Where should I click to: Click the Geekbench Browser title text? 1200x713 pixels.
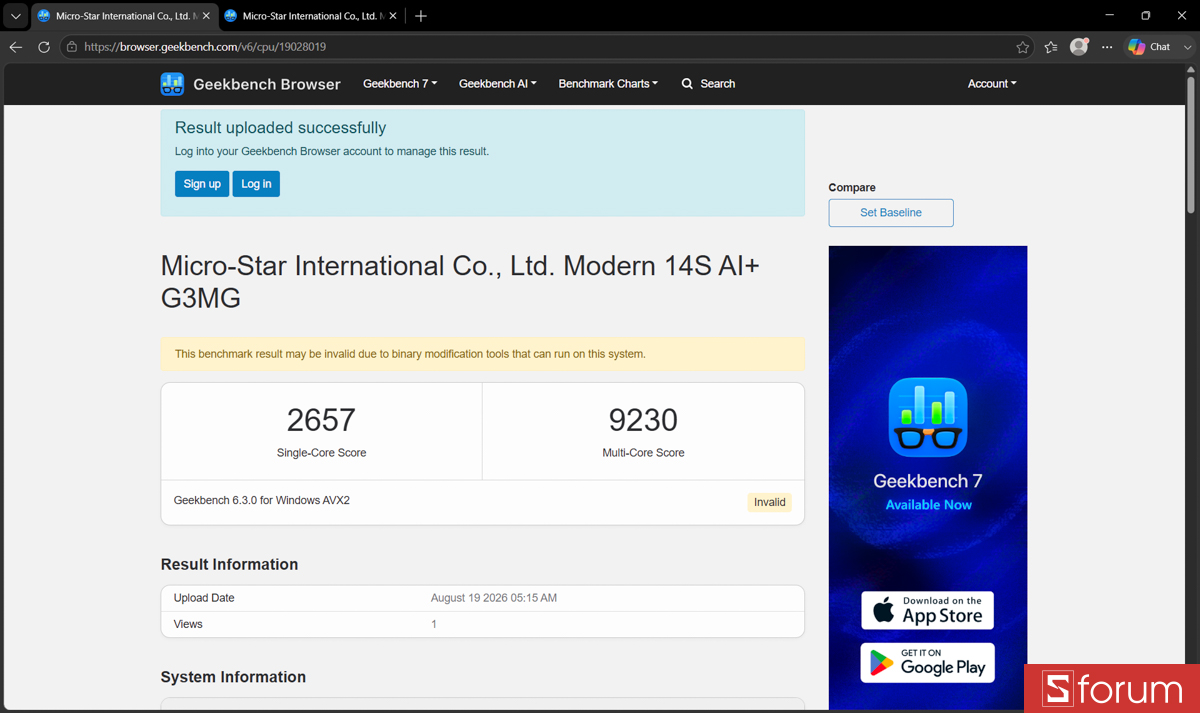point(267,84)
